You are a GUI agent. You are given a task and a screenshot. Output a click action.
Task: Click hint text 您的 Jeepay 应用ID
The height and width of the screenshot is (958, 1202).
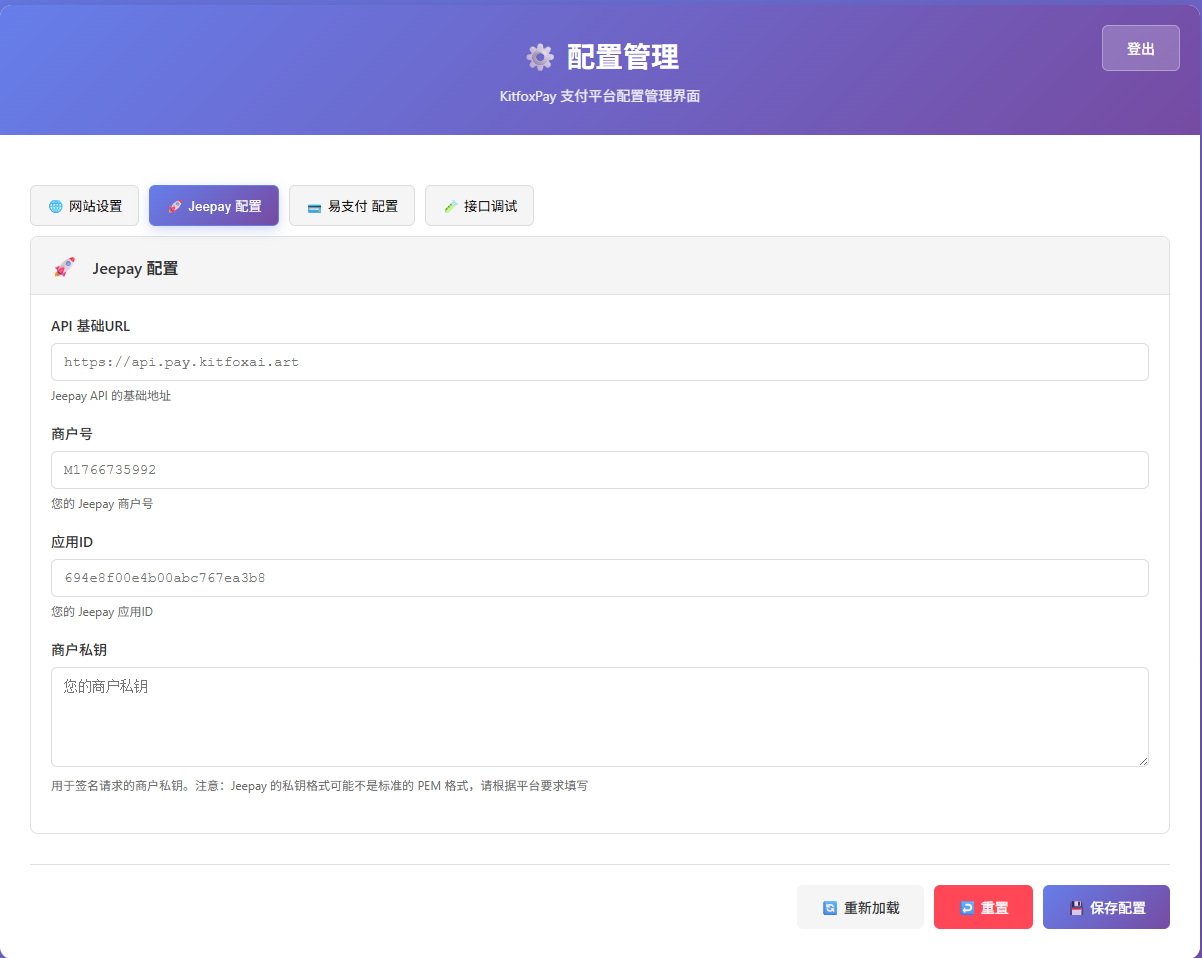[x=102, y=612]
